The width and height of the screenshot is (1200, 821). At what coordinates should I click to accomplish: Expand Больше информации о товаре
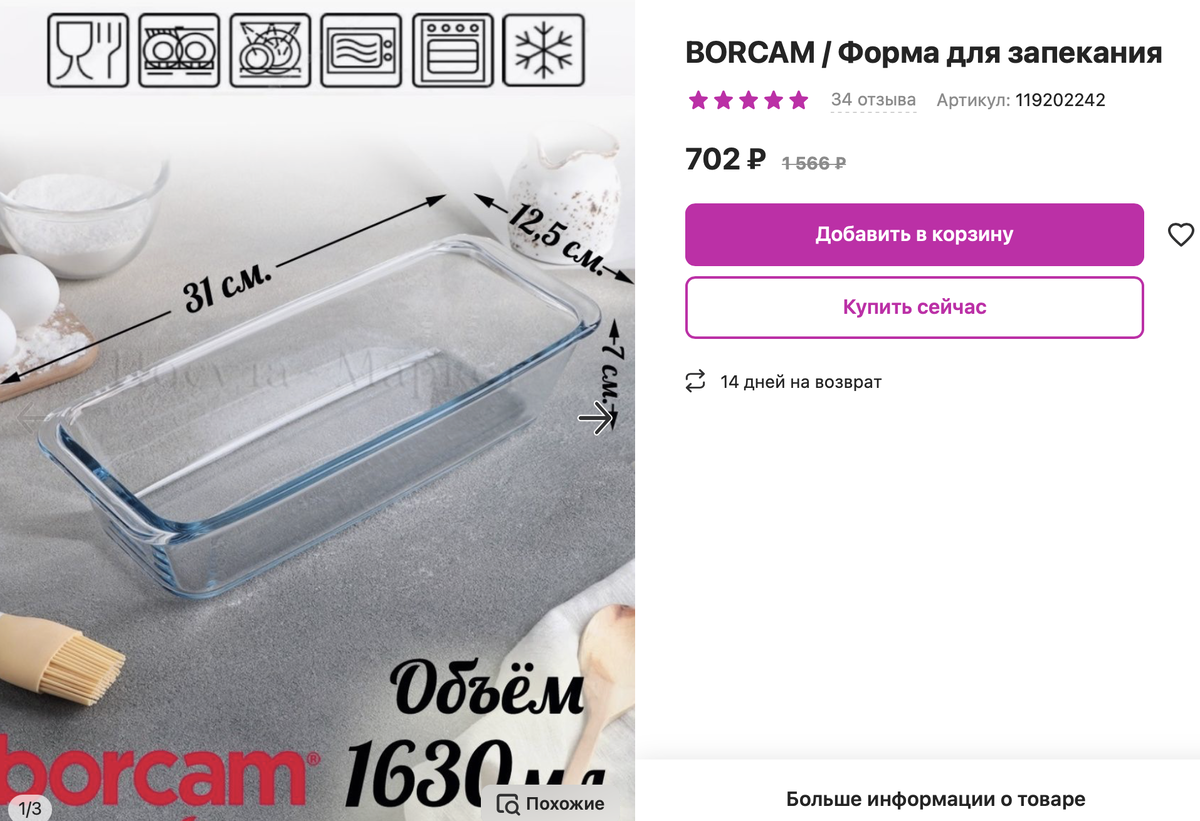click(x=935, y=799)
